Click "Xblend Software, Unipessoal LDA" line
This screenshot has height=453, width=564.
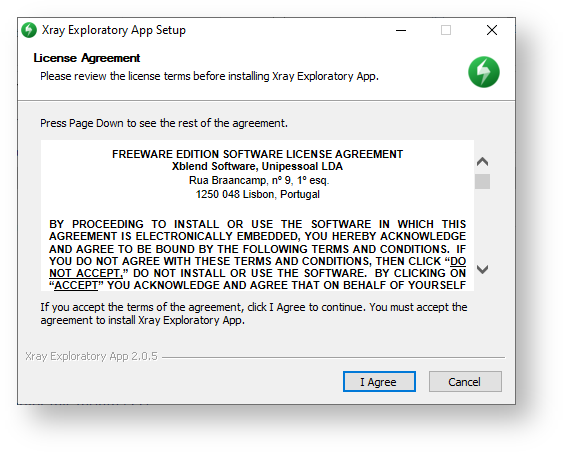click(x=258, y=166)
